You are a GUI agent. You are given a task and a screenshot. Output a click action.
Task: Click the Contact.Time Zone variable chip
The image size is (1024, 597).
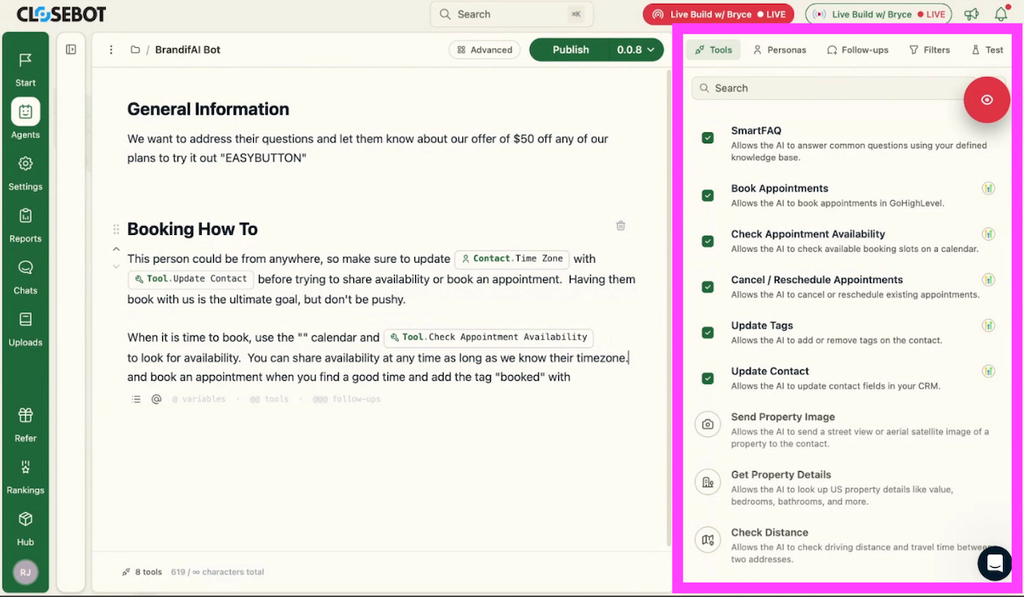[512, 259]
